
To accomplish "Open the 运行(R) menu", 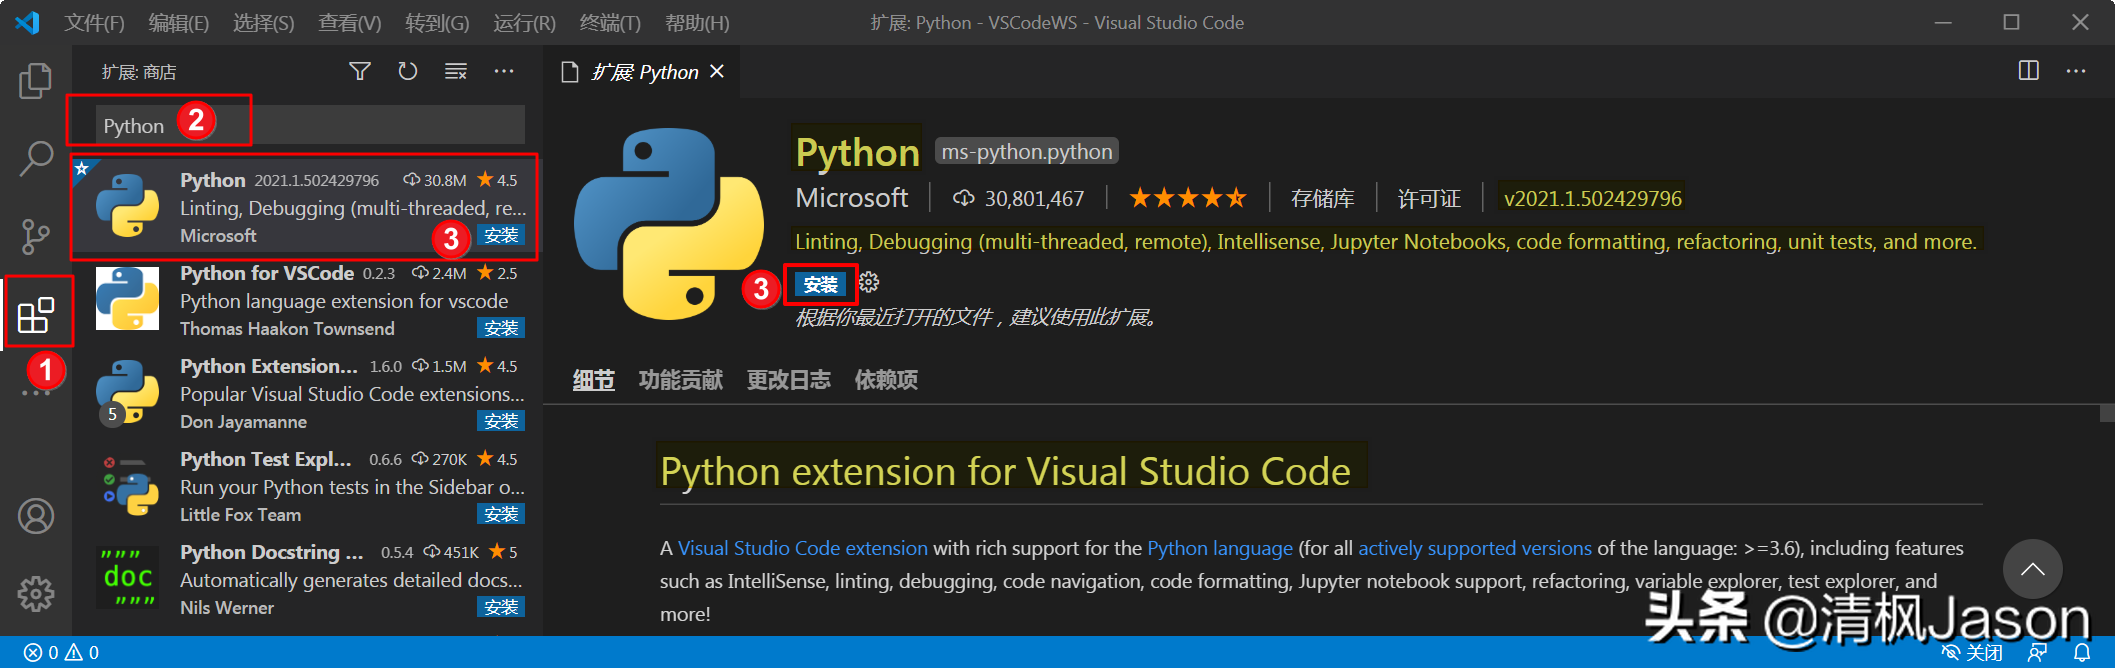I will [x=524, y=22].
